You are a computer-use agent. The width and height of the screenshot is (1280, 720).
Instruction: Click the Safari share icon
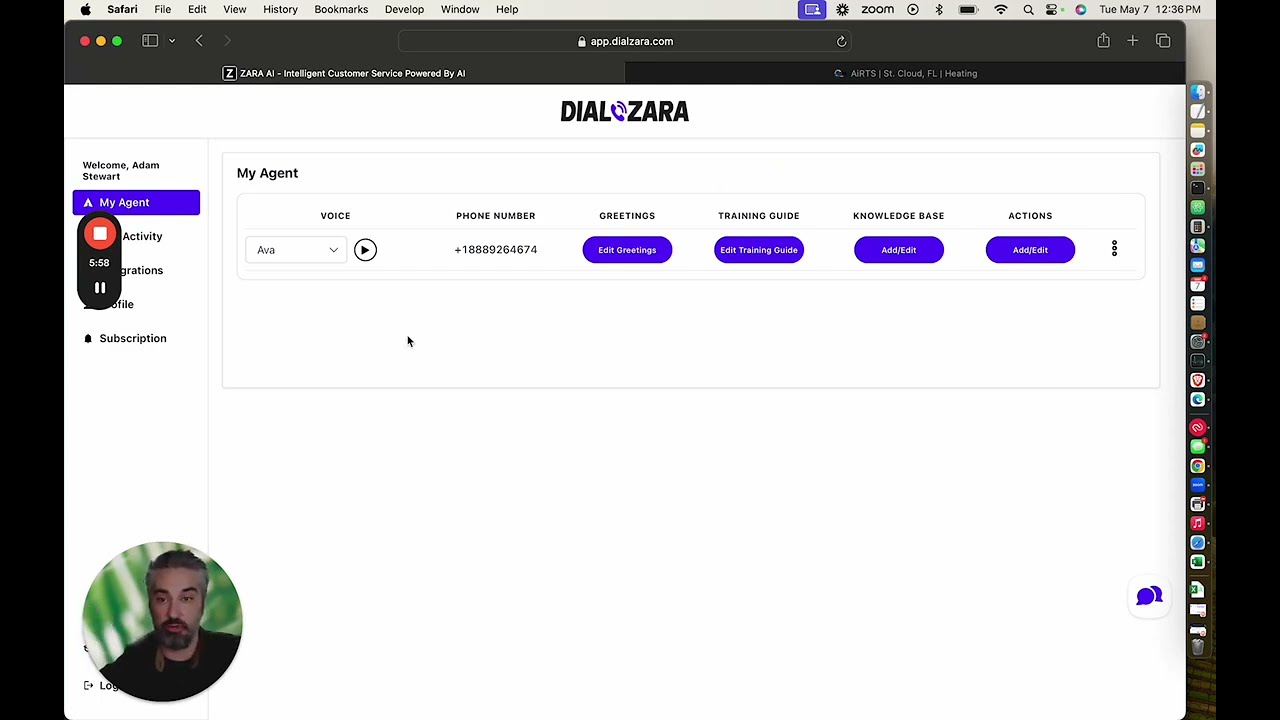click(1103, 41)
